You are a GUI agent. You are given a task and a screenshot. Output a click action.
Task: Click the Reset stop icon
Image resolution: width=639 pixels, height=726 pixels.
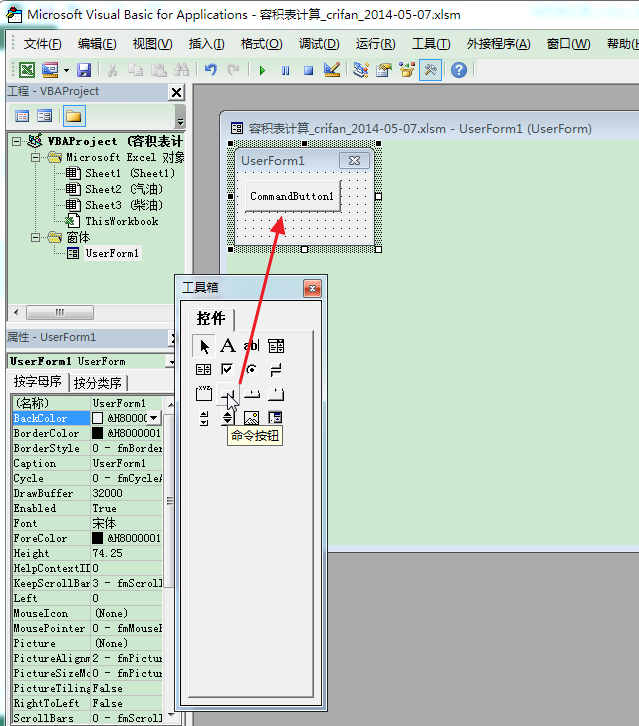coord(308,70)
